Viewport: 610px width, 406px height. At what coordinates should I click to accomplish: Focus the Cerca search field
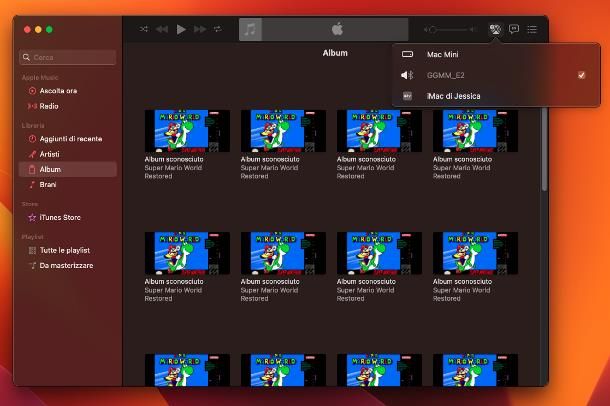(68, 57)
